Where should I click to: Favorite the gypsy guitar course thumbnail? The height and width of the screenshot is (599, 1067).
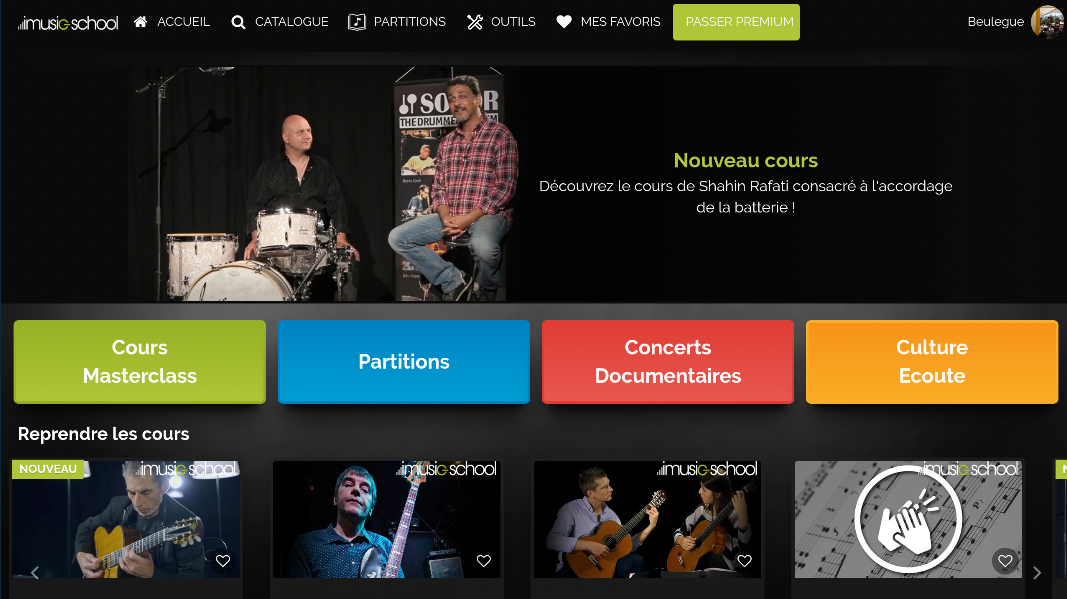223,561
